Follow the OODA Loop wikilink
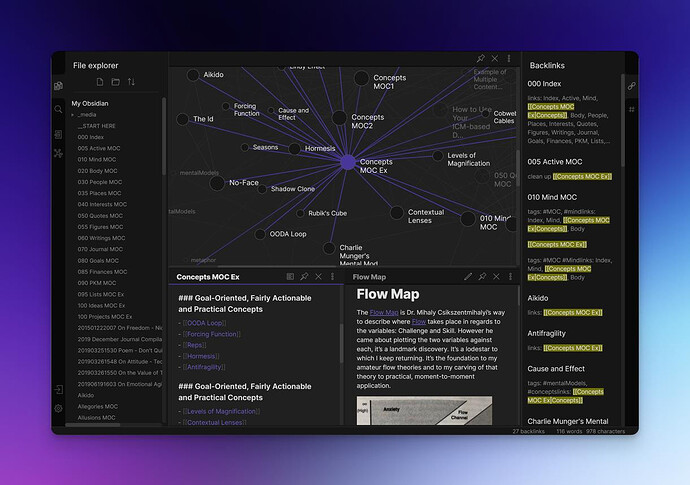 [x=205, y=323]
